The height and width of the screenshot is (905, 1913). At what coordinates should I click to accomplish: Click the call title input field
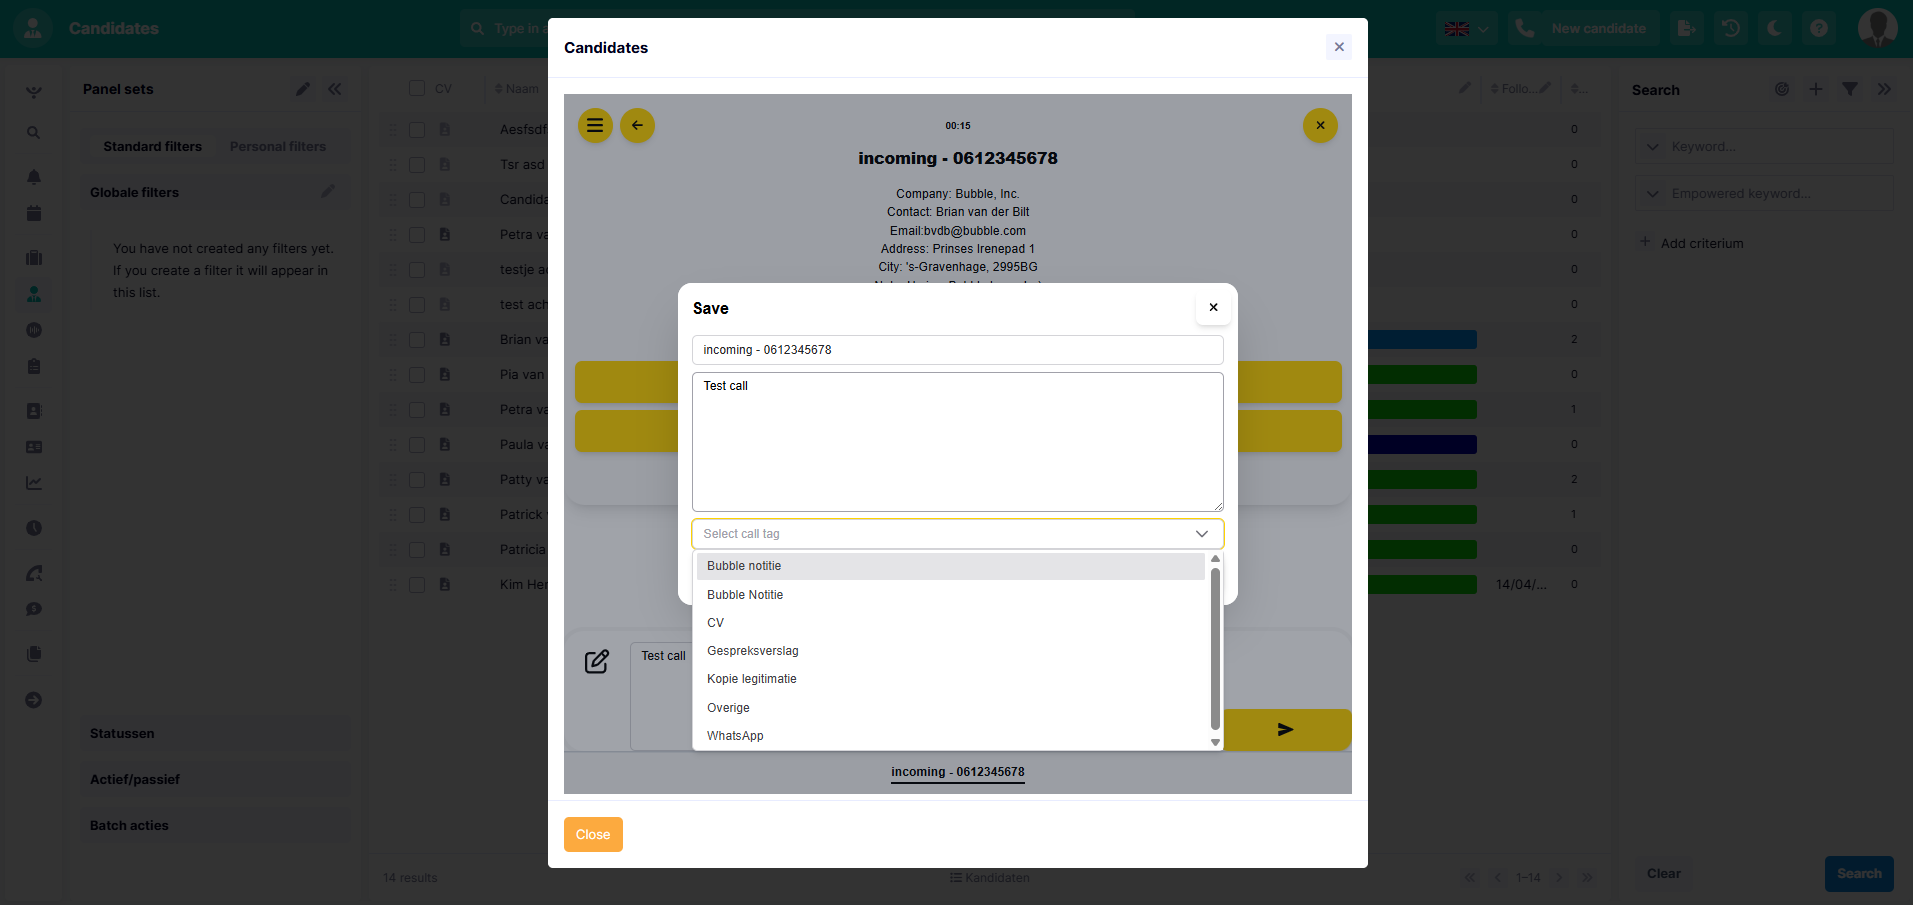click(x=957, y=350)
